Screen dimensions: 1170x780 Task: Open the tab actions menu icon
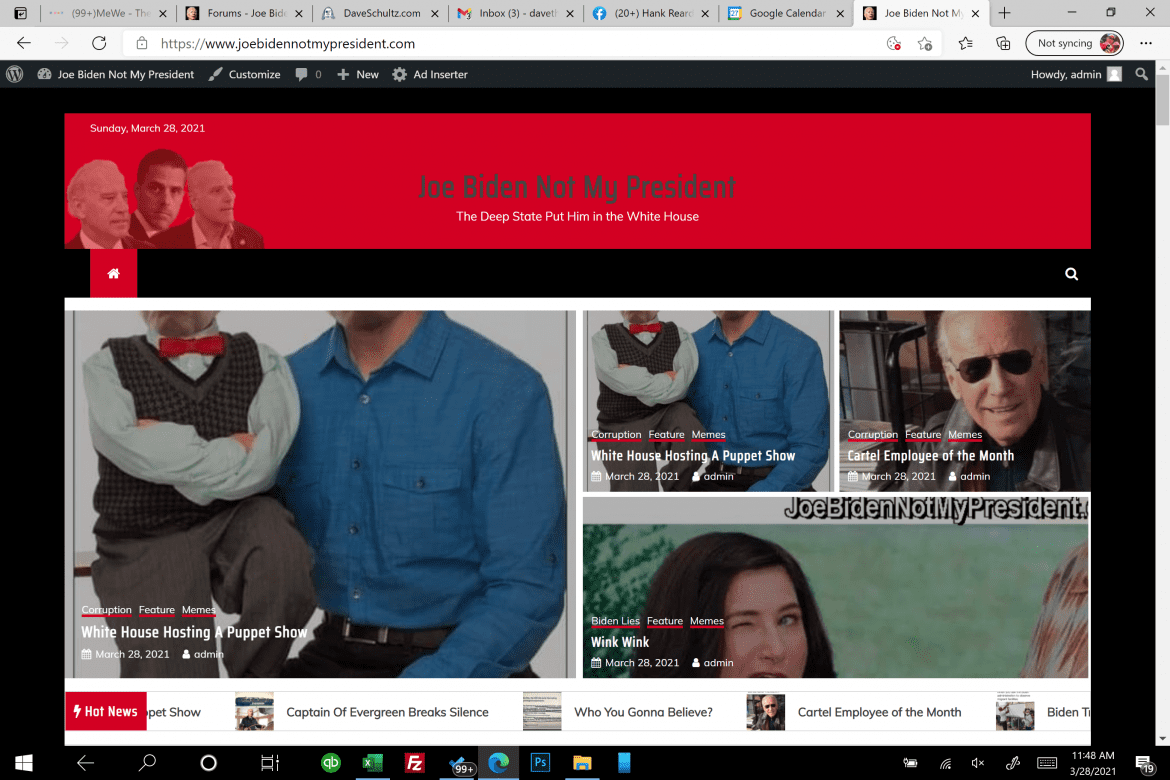21,13
